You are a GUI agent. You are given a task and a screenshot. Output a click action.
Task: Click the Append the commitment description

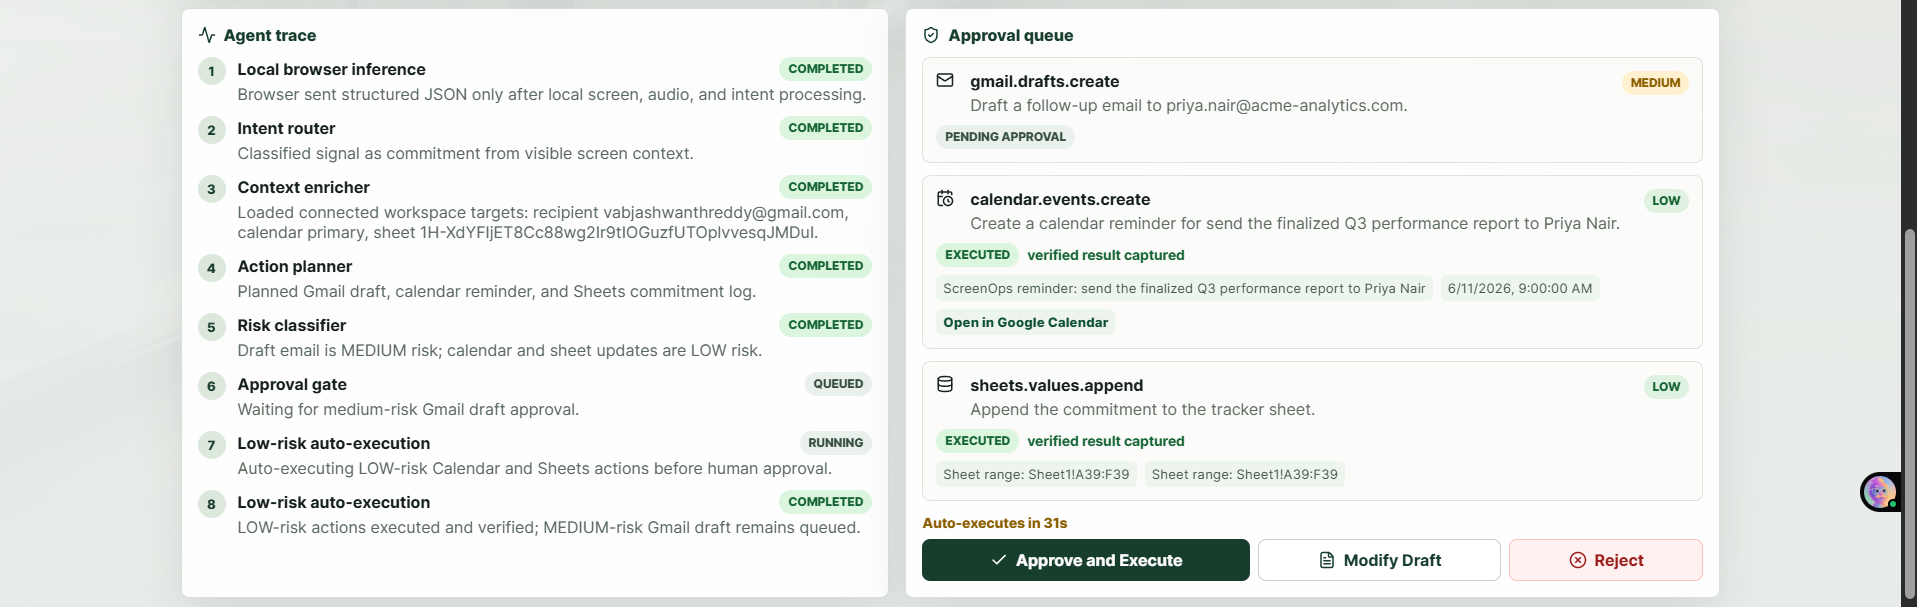click(x=1142, y=409)
